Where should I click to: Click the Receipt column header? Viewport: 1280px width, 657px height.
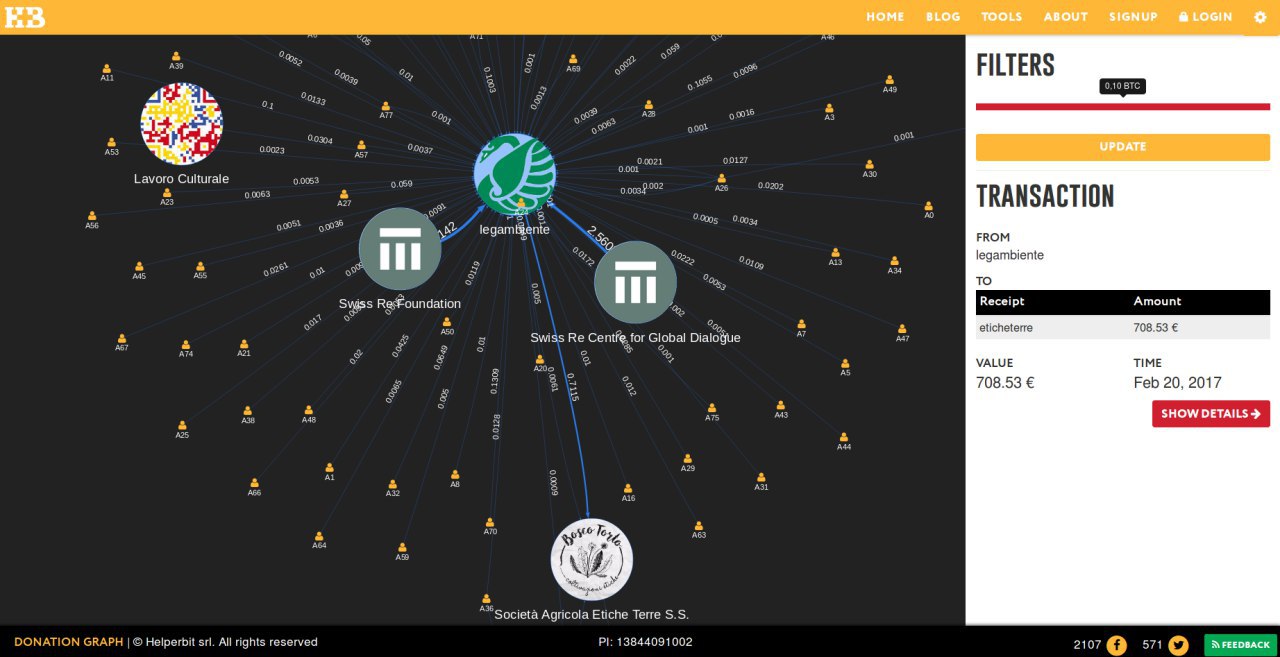tap(1002, 301)
